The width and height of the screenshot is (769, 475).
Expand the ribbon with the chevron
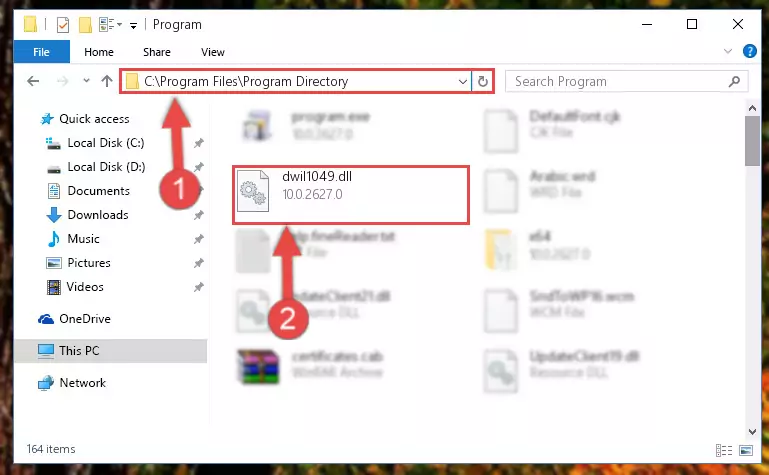[x=728, y=51]
